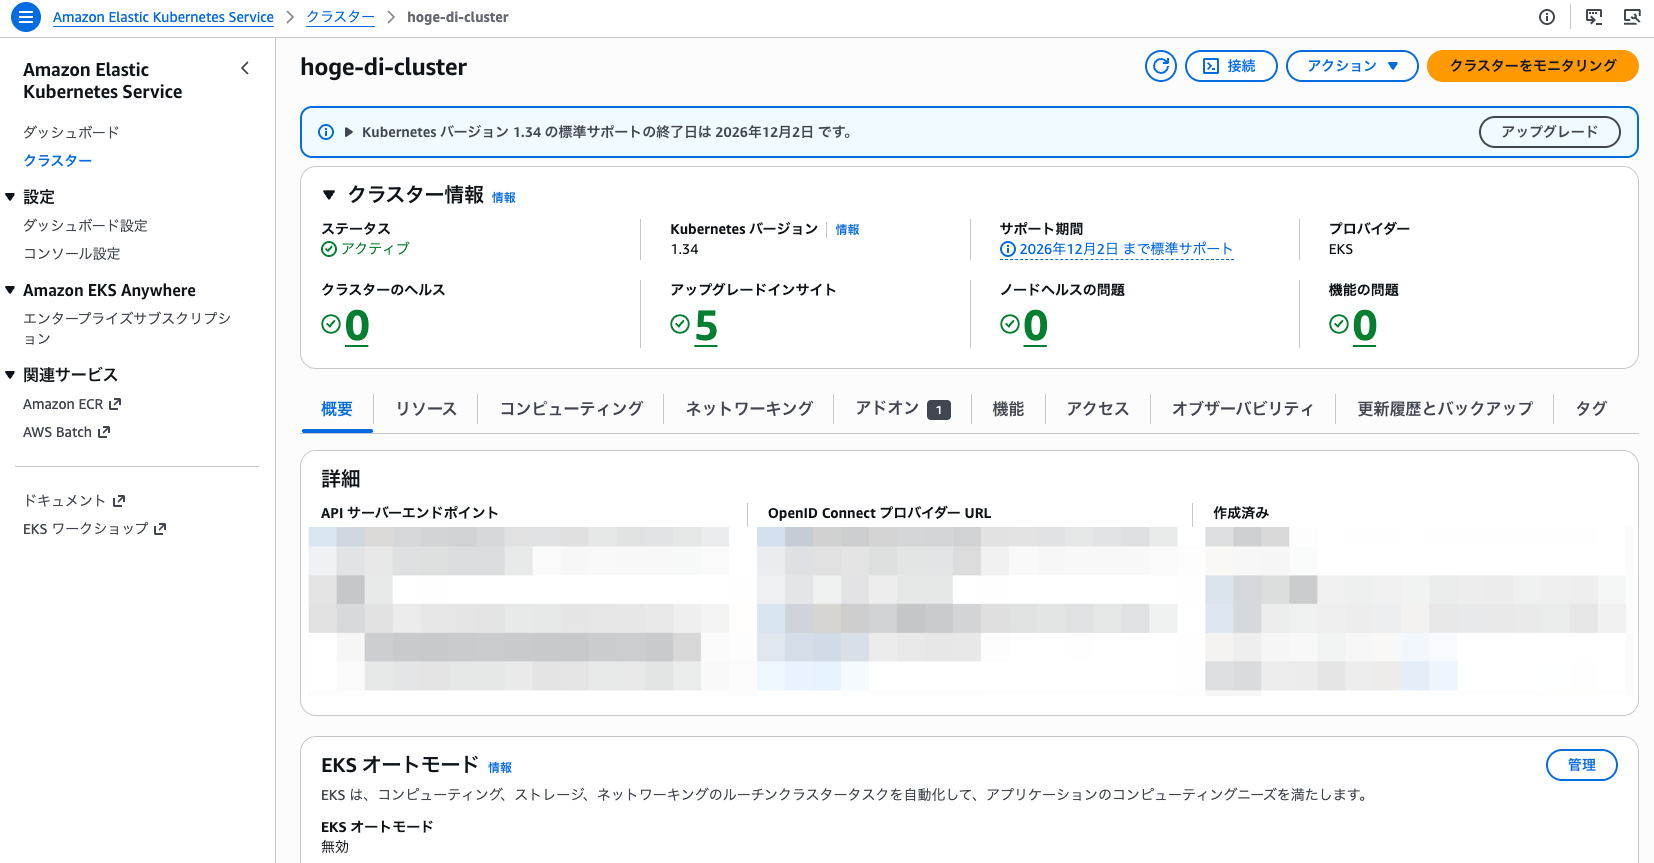The width and height of the screenshot is (1654, 863).
Task: Click 情報 link next to EKS オートモード heading
Action: (x=500, y=768)
